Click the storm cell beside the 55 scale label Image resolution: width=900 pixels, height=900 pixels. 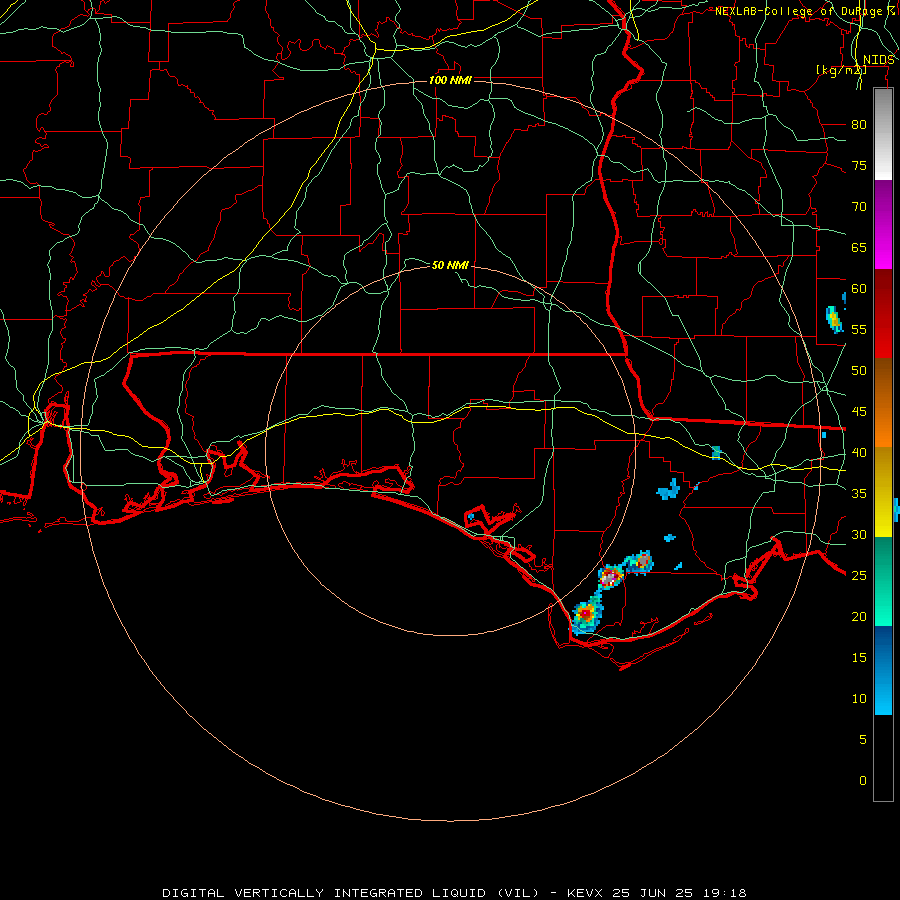click(x=835, y=319)
